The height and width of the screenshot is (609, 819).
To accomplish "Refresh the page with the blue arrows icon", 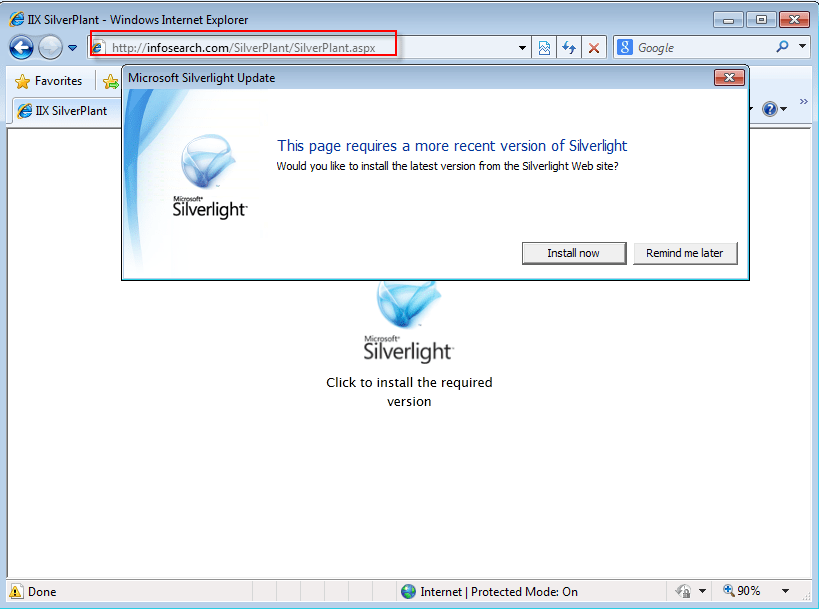I will coord(569,48).
